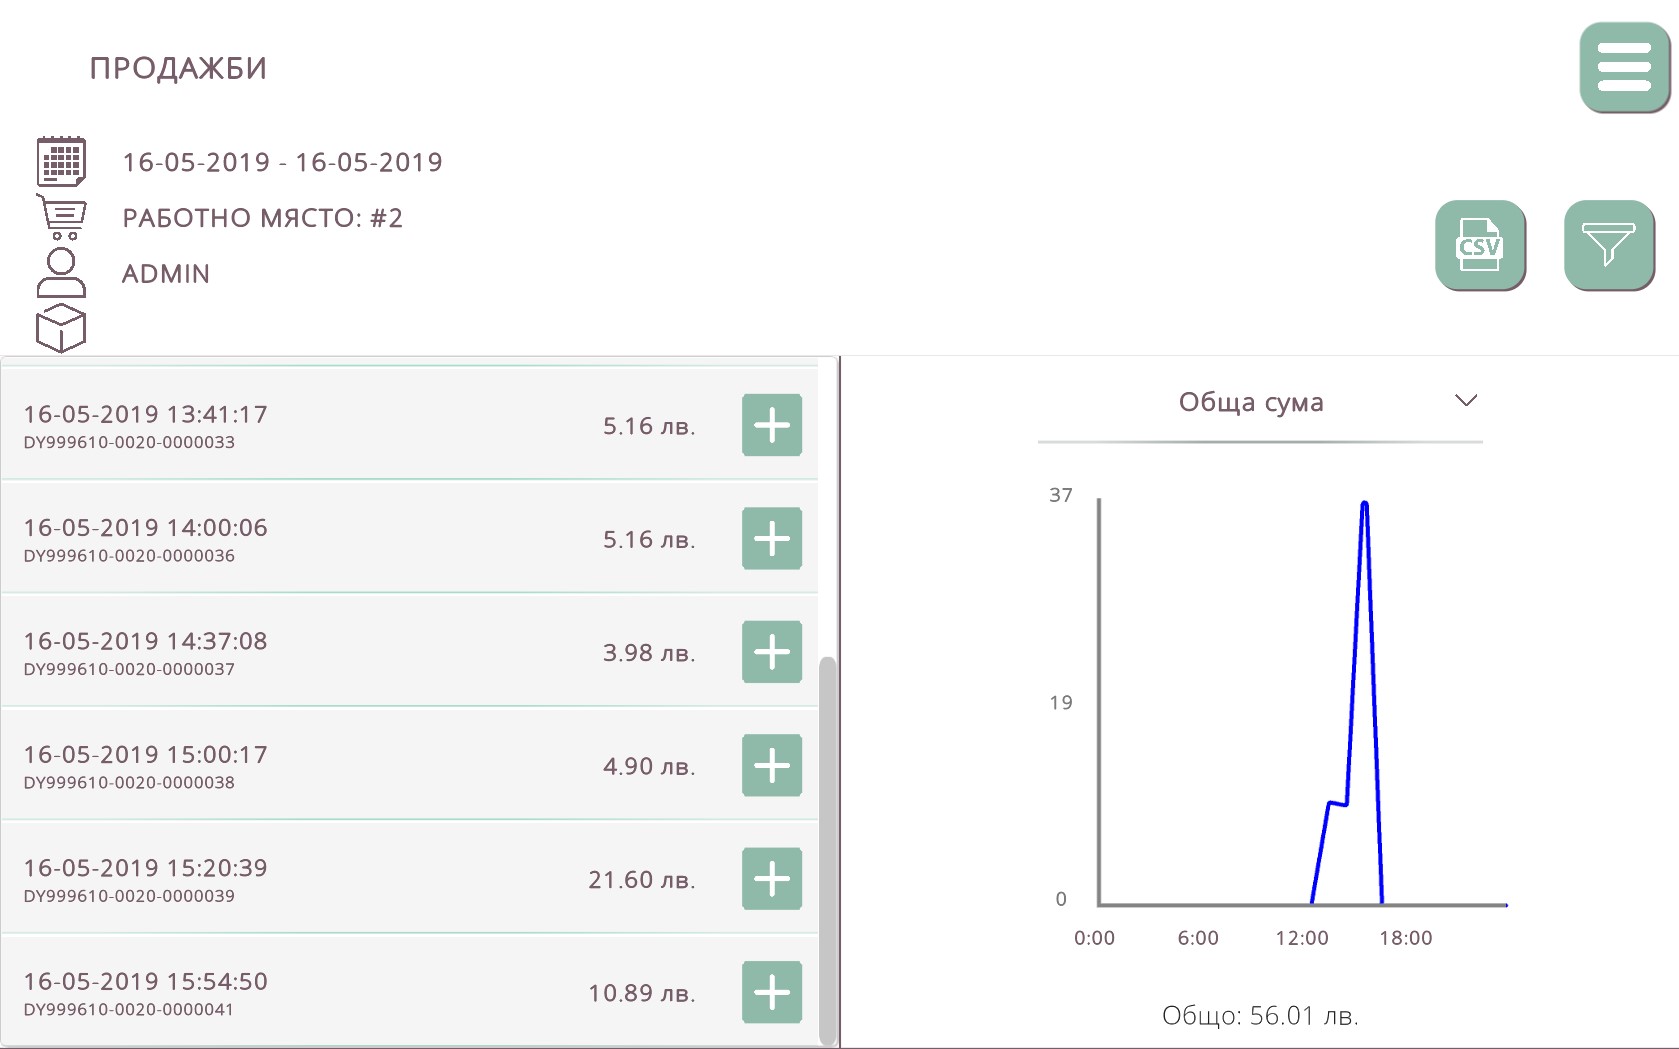The height and width of the screenshot is (1049, 1679).
Task: Expand sale number 0000037 details
Action: [771, 652]
